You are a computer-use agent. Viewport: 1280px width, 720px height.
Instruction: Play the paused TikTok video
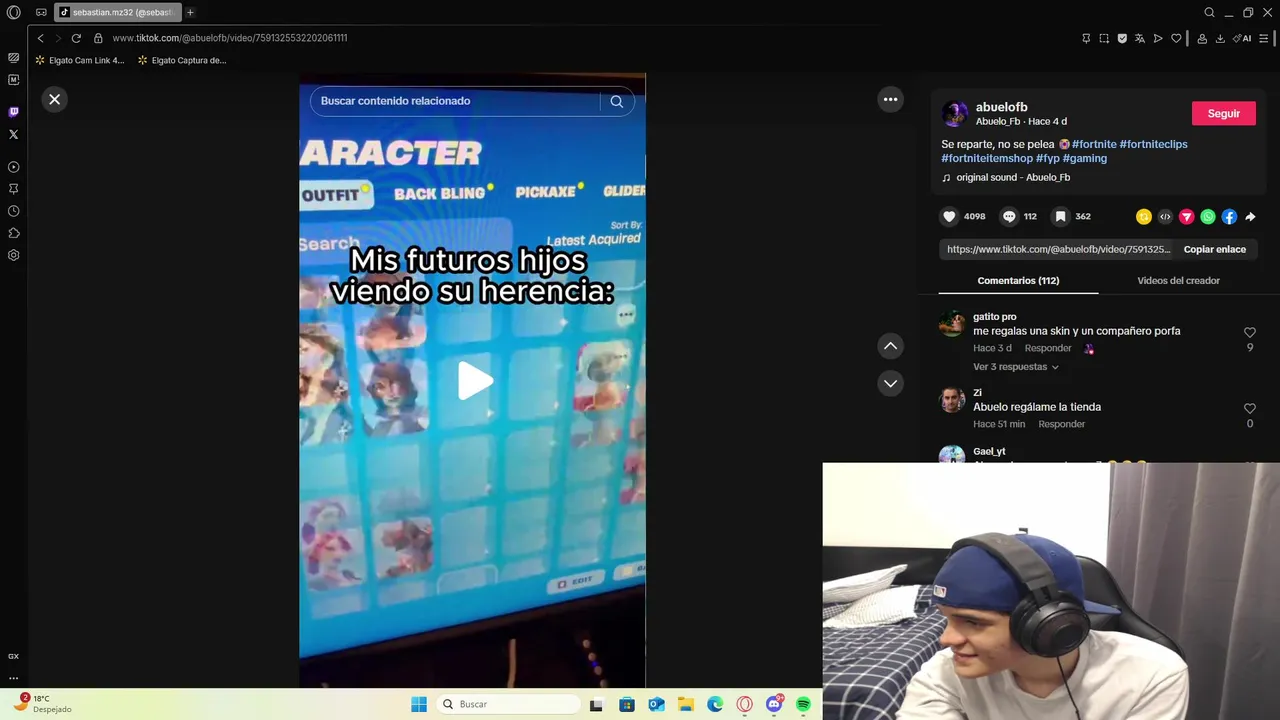[474, 381]
